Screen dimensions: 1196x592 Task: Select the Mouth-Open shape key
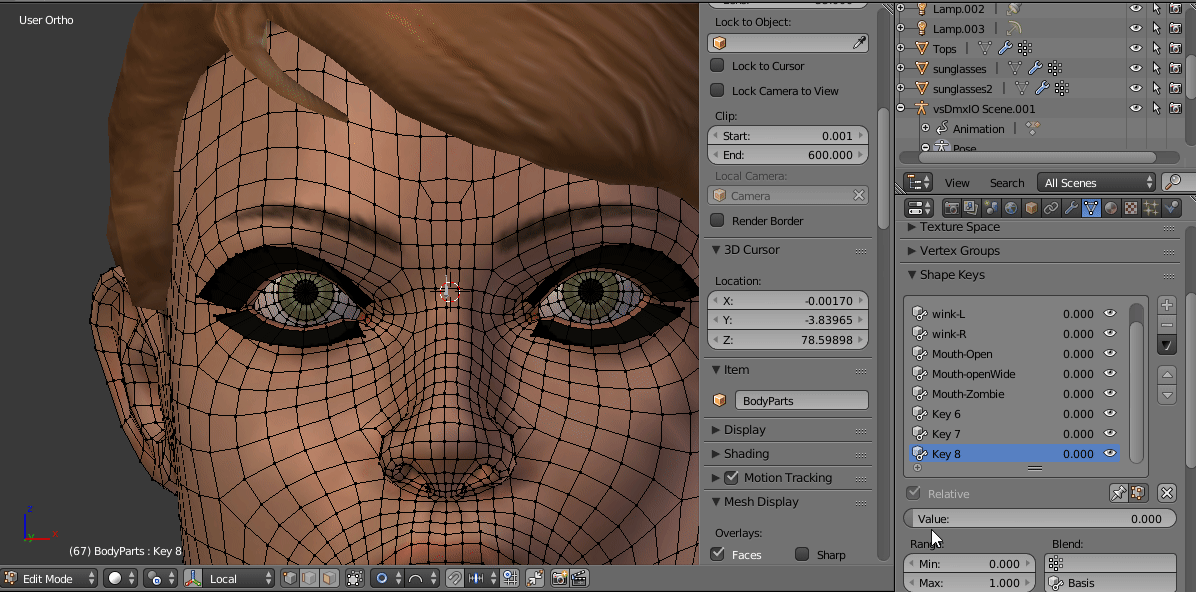tap(962, 354)
